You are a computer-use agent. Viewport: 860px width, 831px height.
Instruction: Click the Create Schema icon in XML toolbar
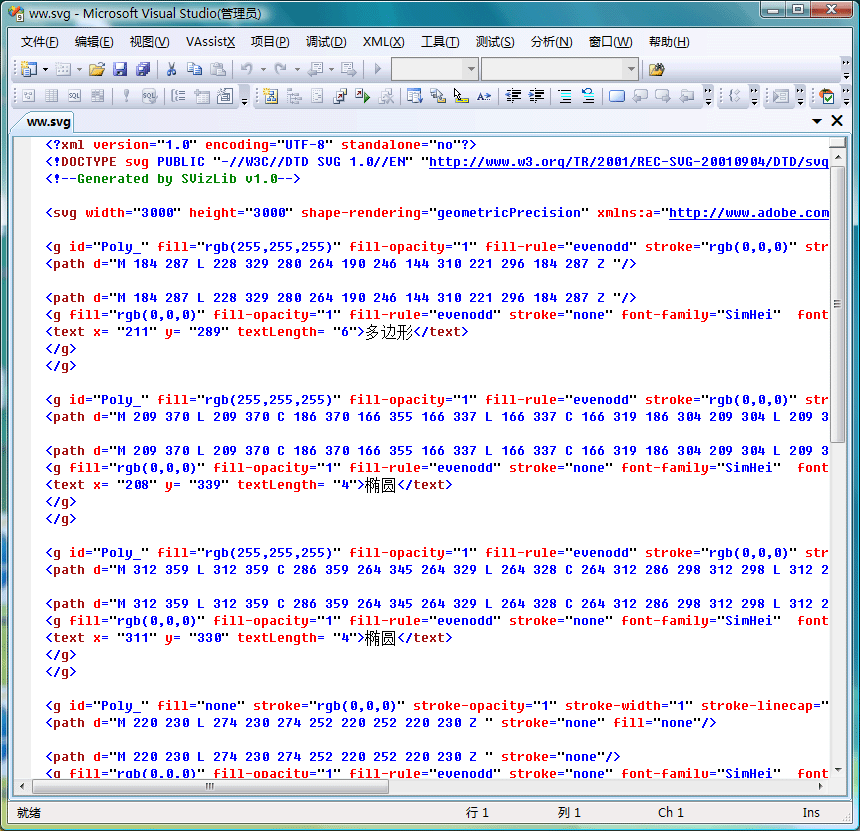pos(270,96)
